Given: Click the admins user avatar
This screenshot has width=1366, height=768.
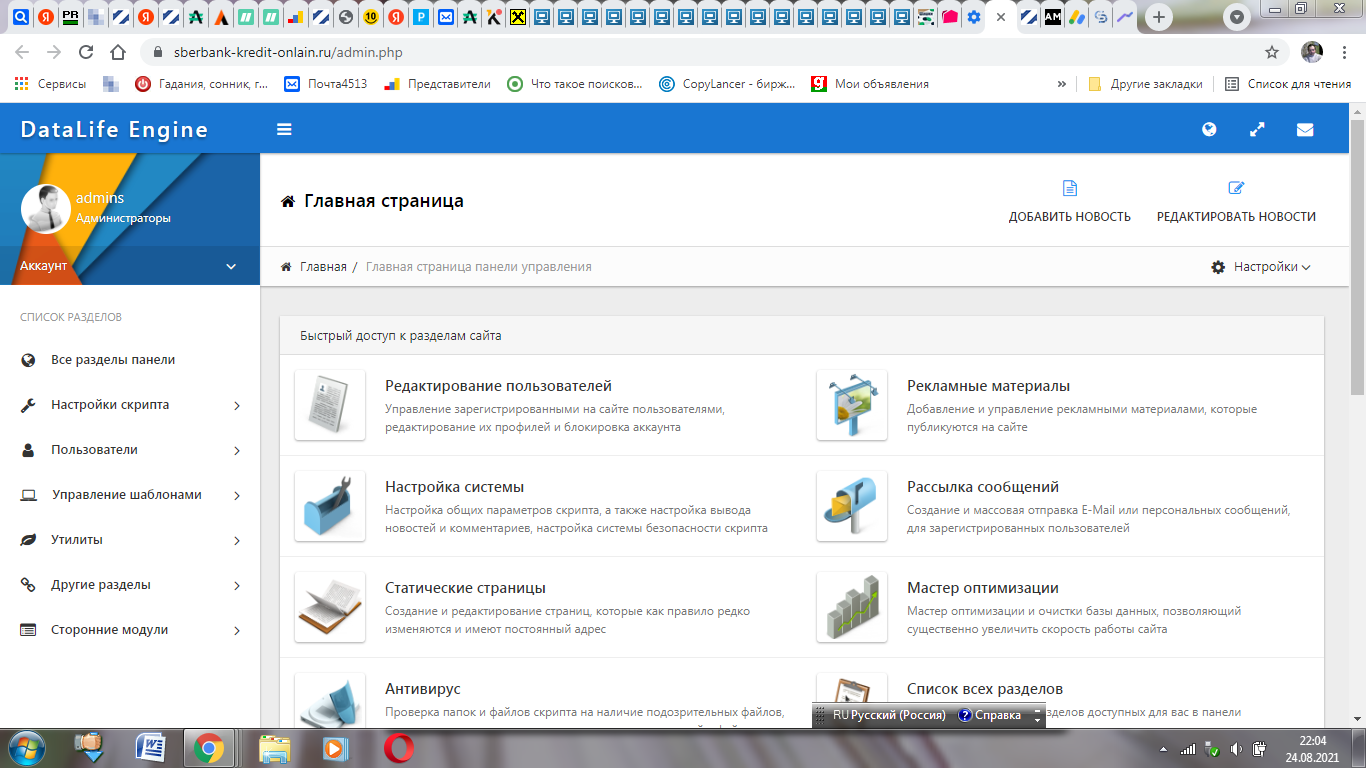Looking at the screenshot, I should coord(45,208).
